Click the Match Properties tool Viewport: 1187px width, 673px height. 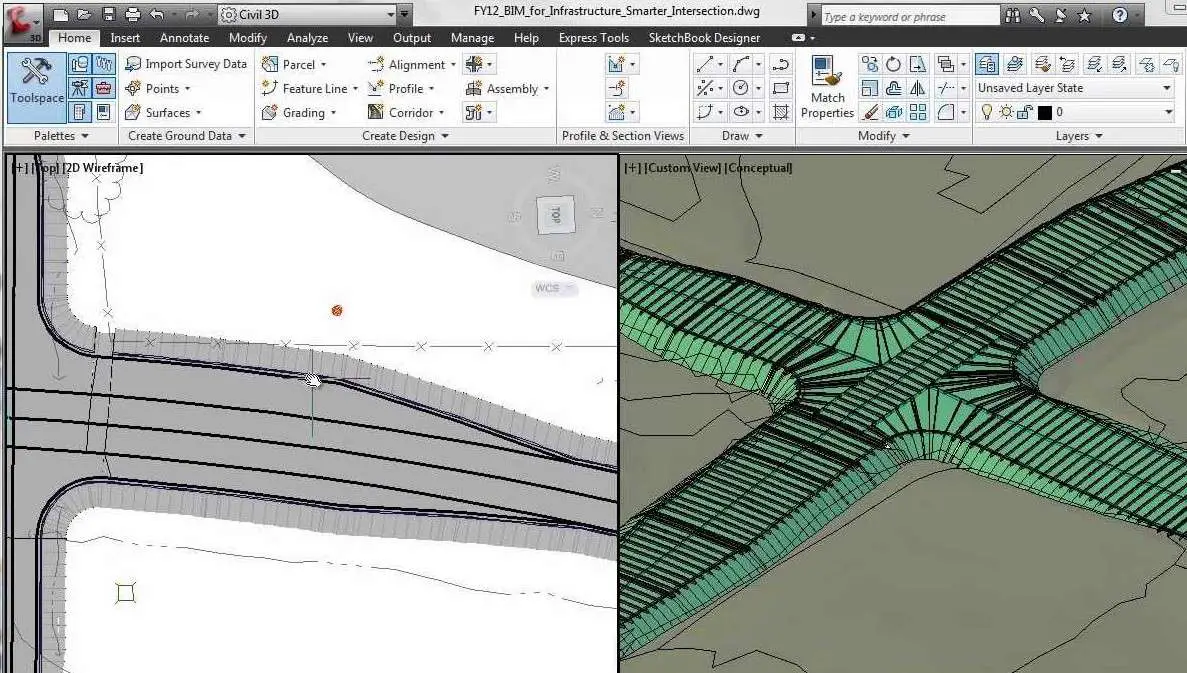(x=827, y=87)
